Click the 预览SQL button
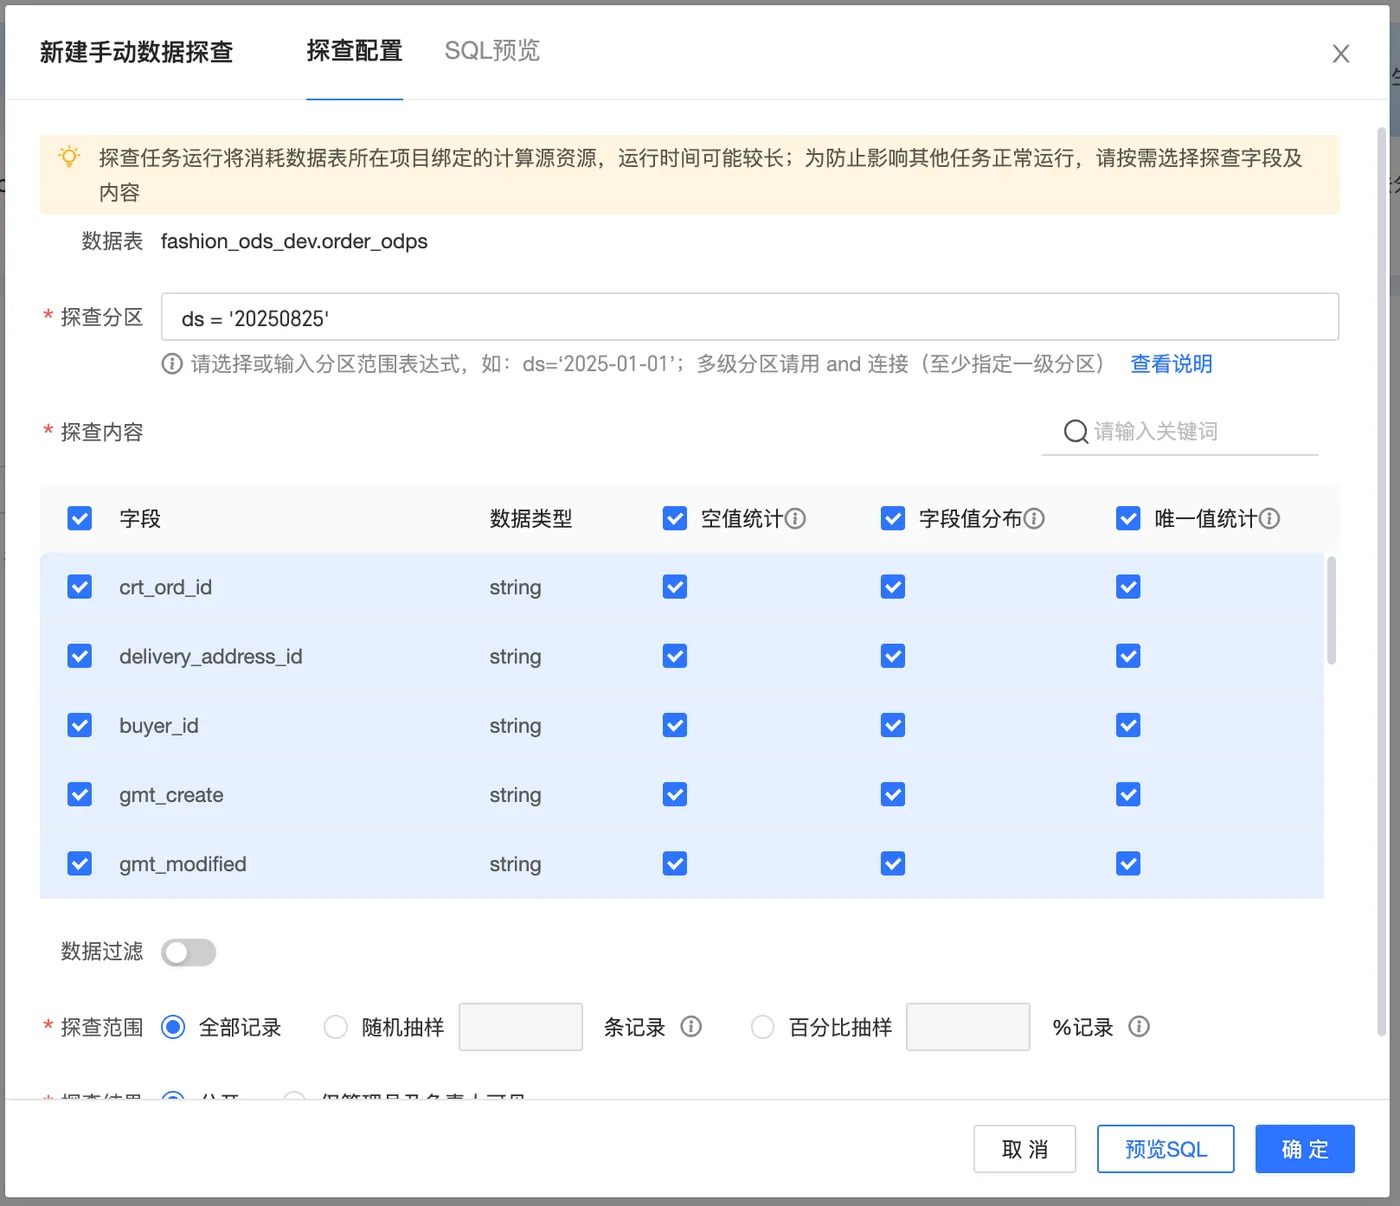 coord(1166,1149)
